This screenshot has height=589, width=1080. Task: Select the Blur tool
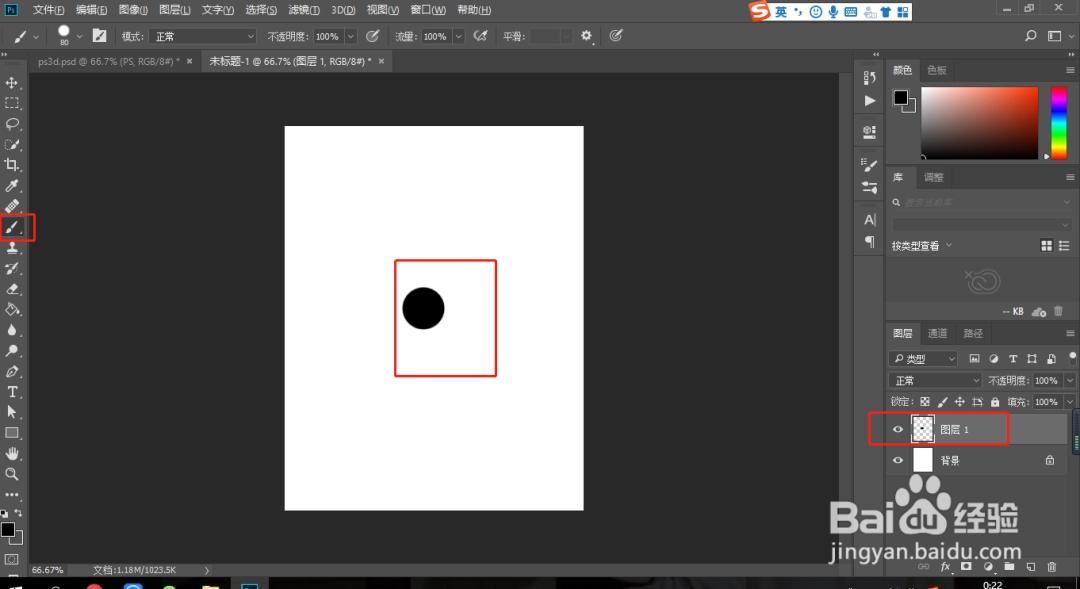[12, 330]
